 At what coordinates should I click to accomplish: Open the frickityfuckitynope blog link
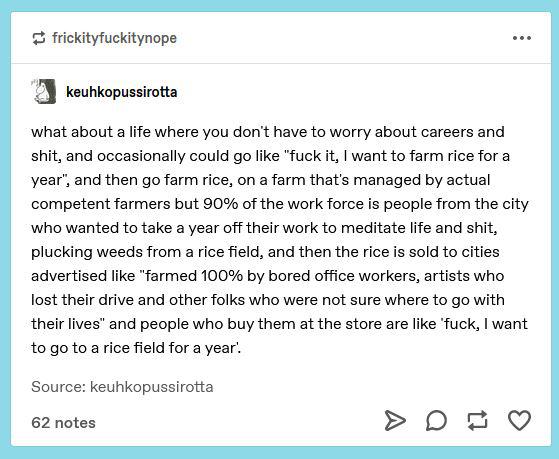tap(114, 38)
